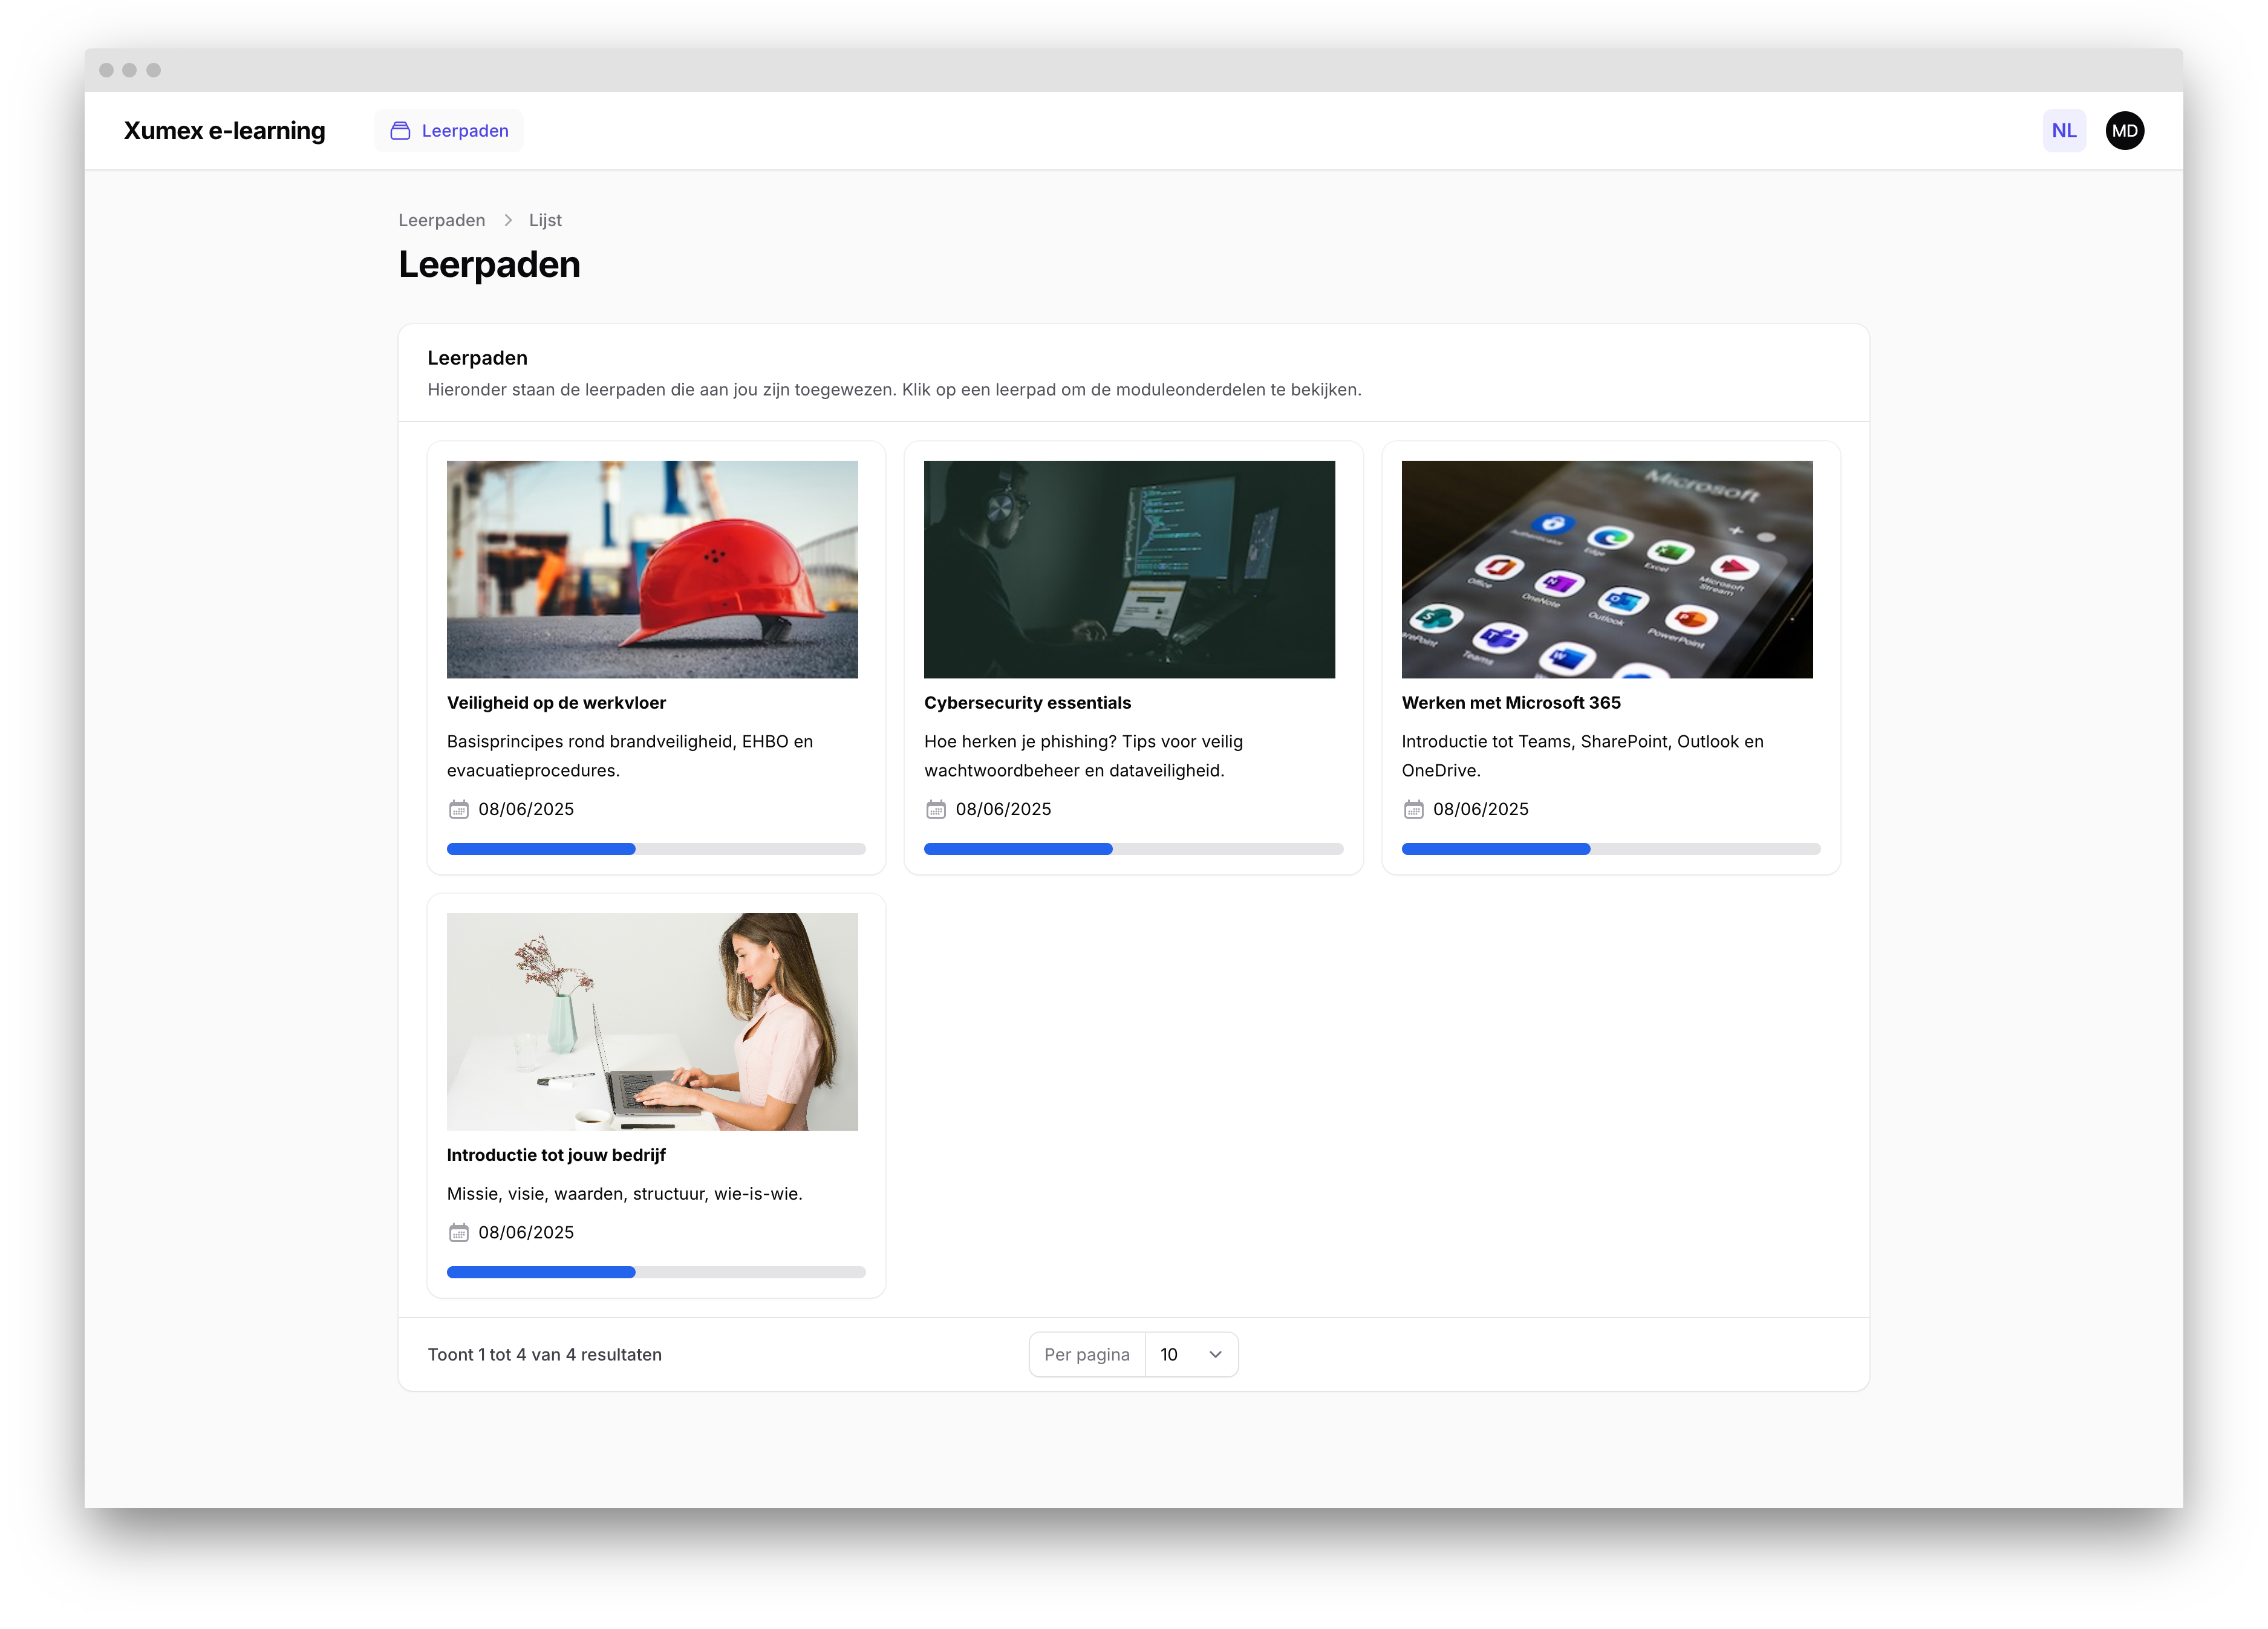Screen dimensions: 2268x1629
Task: Click calendar icon on Cybersecurity card
Action: 935,809
